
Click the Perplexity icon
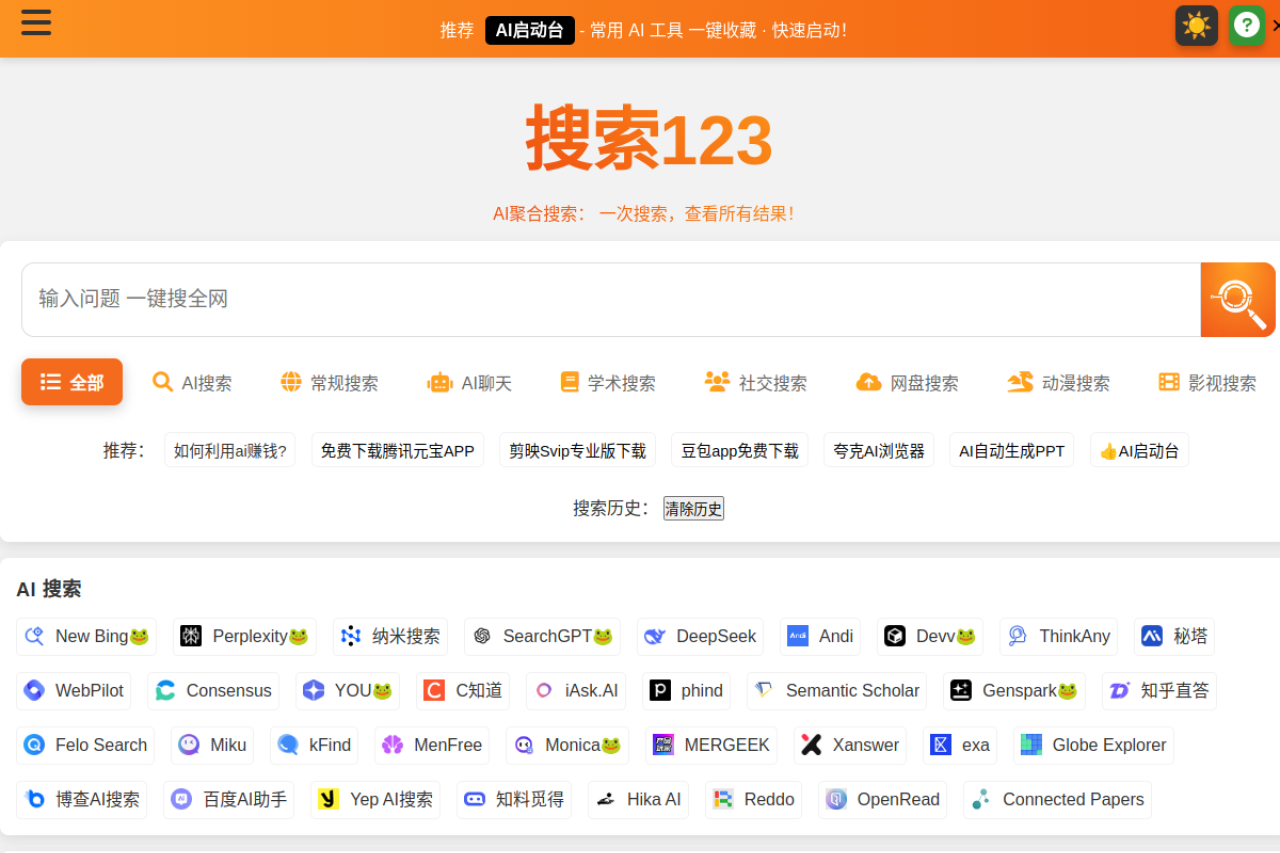[191, 636]
